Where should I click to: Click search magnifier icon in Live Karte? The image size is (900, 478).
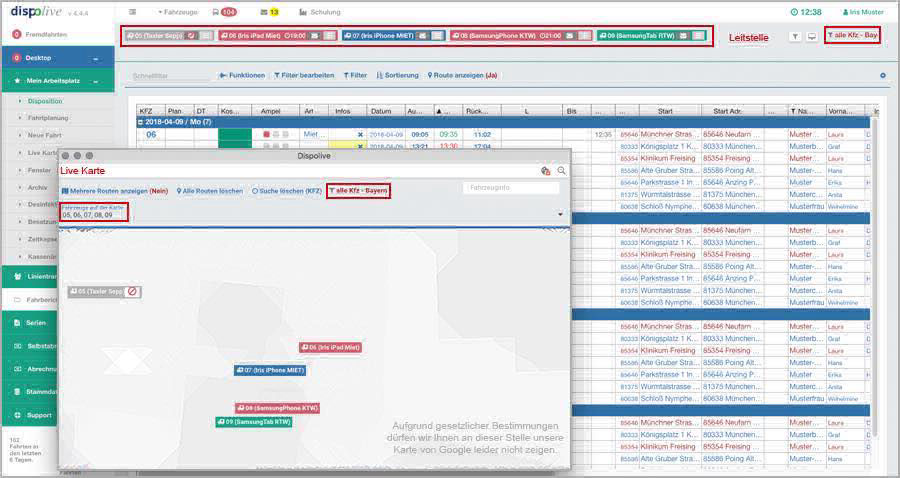tap(562, 171)
